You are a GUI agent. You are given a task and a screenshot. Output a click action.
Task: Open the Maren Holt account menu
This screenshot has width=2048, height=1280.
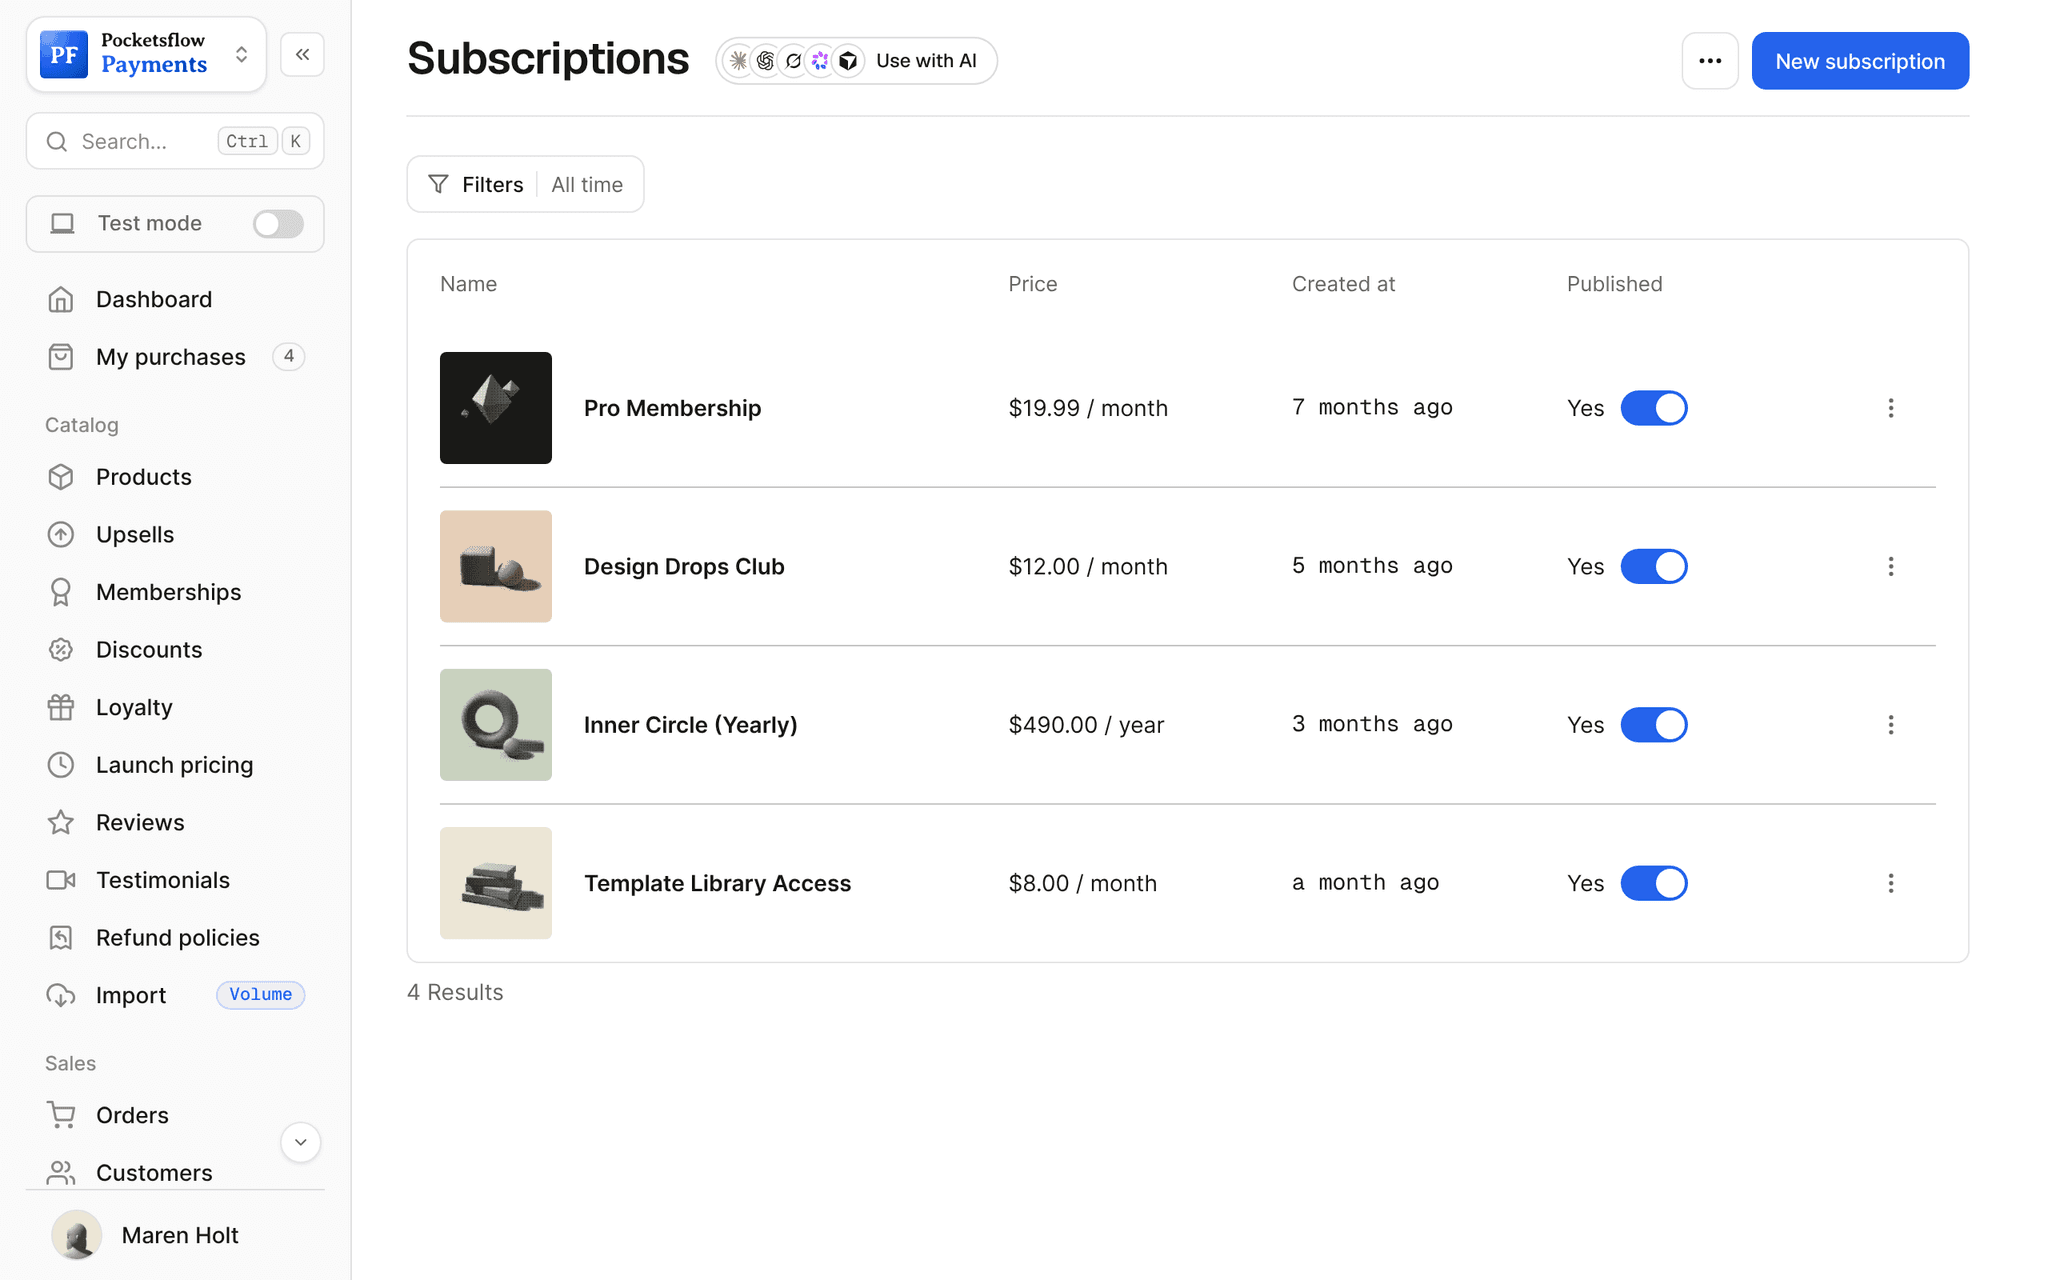[x=175, y=1235]
